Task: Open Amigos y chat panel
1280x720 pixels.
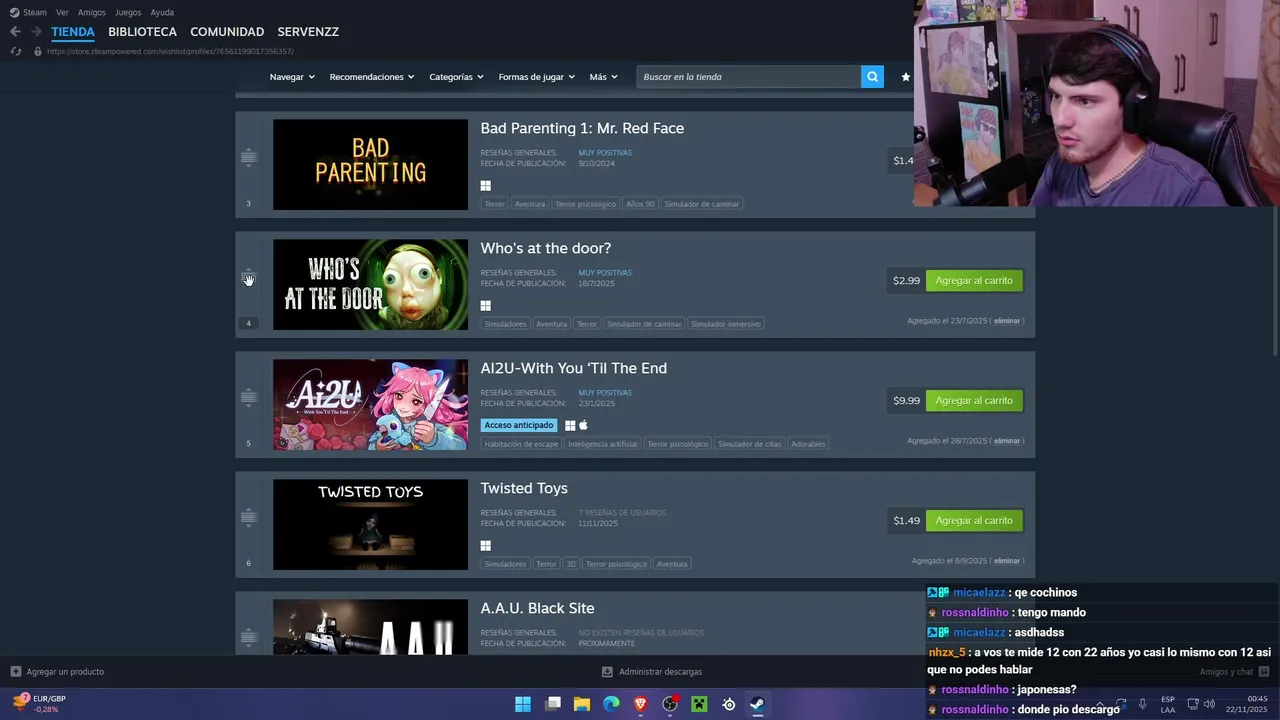Action: click(1234, 672)
